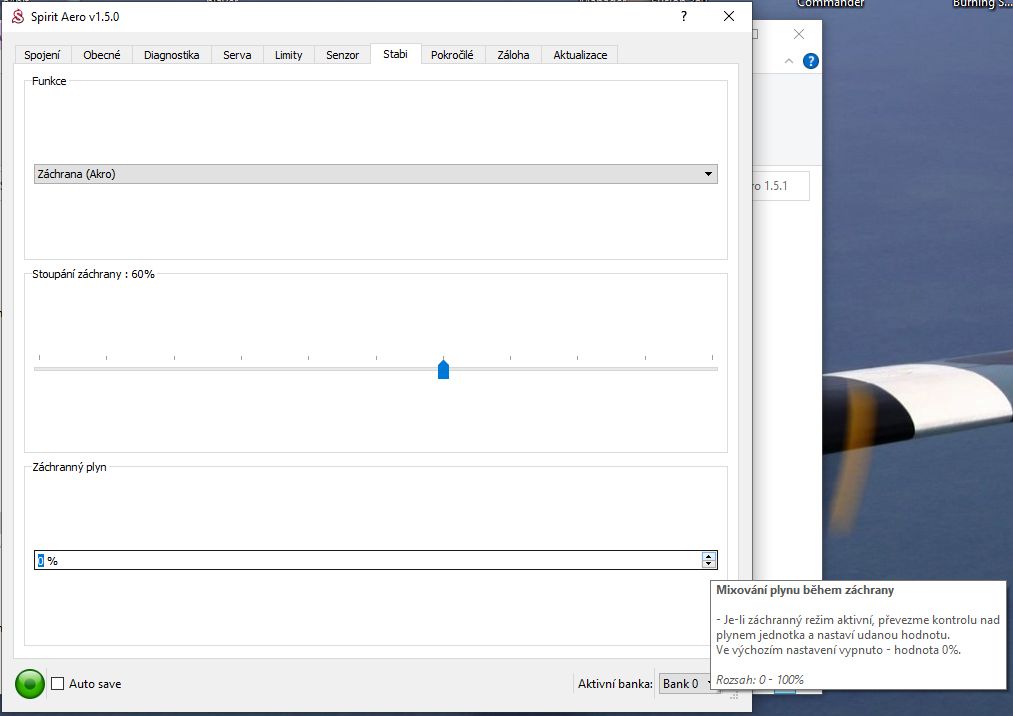Close the Spirit Aero window
Screen dimensions: 1013x716
point(729,17)
